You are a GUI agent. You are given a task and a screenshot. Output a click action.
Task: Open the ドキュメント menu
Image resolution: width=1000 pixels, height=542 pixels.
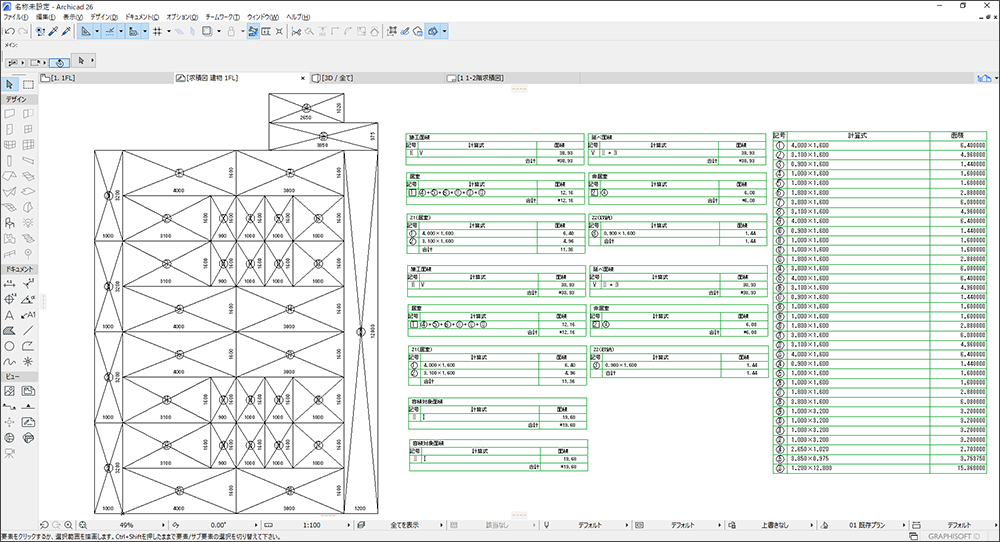coord(142,17)
